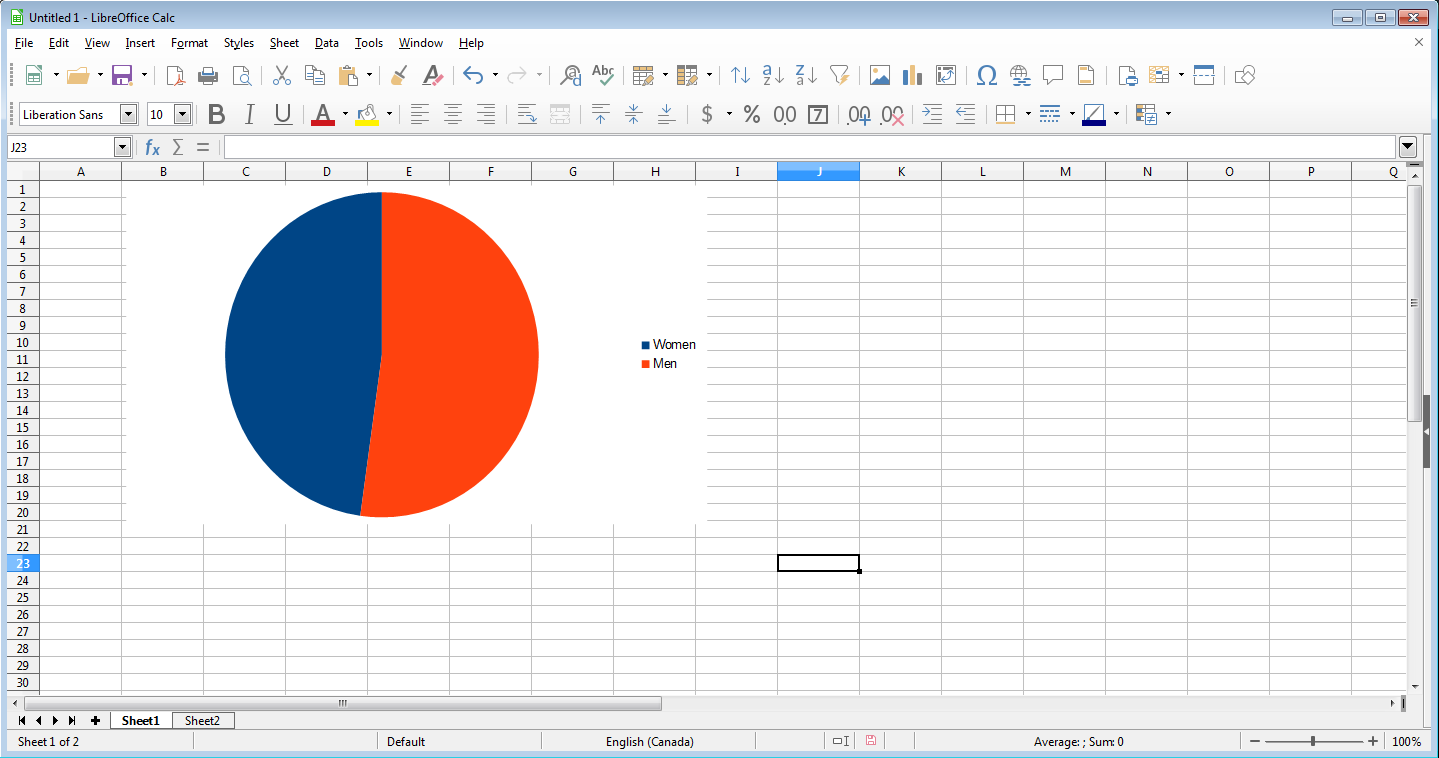Viewport: 1439px width, 758px height.
Task: Toggle Bold formatting button
Action: [216, 114]
